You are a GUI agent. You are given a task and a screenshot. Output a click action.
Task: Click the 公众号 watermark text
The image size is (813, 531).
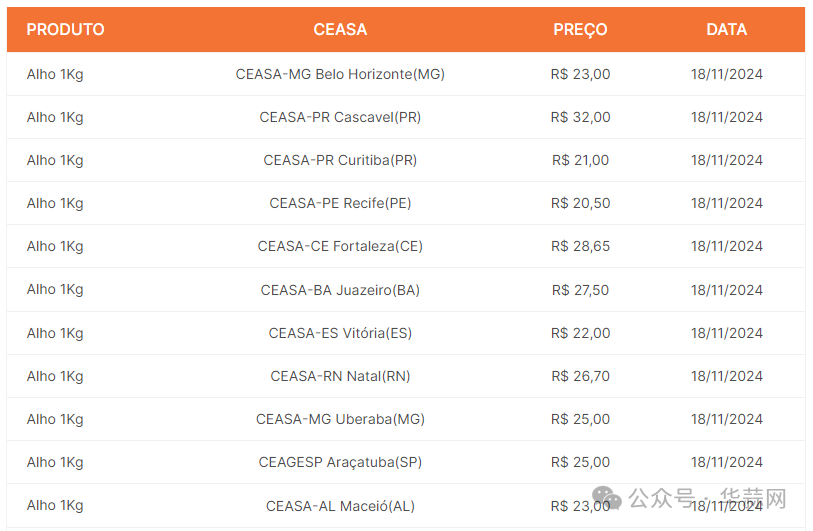[x=662, y=498]
